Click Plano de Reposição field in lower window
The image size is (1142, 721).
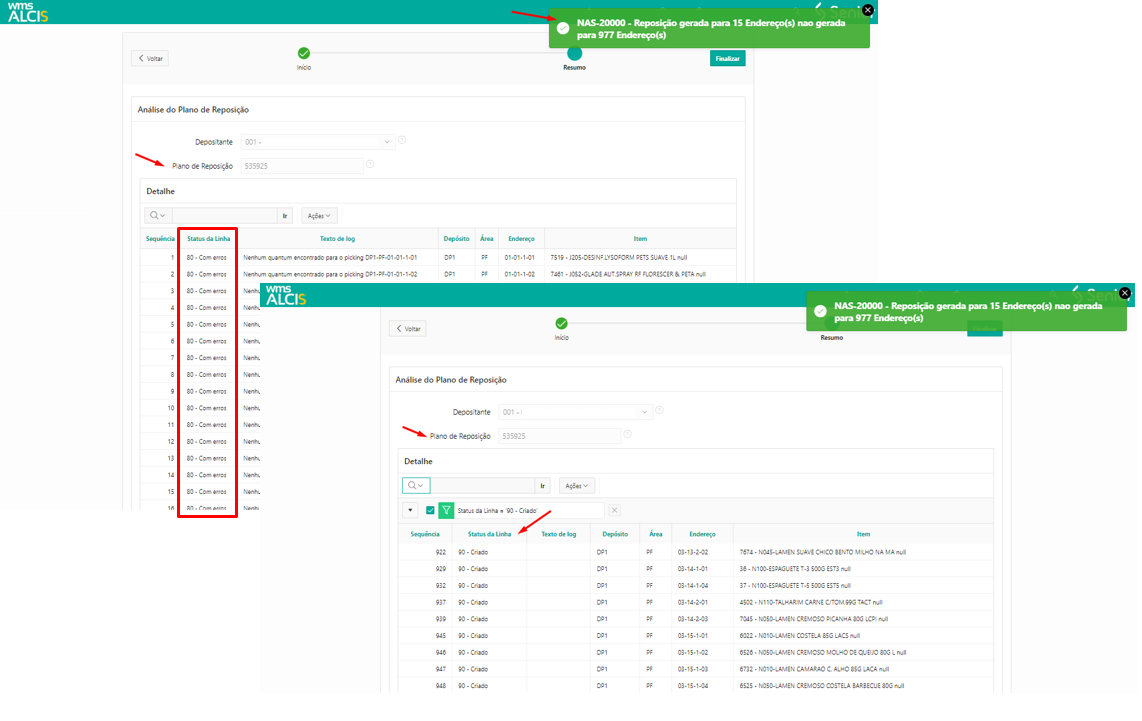[x=559, y=436]
